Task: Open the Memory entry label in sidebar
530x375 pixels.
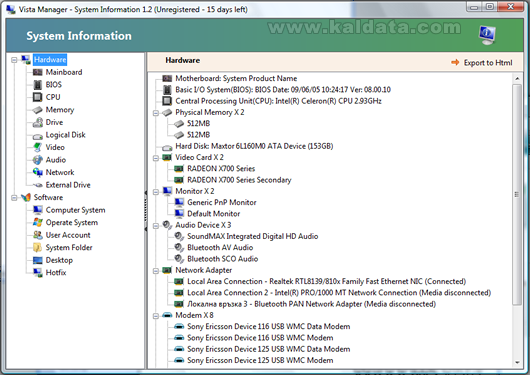Action: (x=60, y=110)
